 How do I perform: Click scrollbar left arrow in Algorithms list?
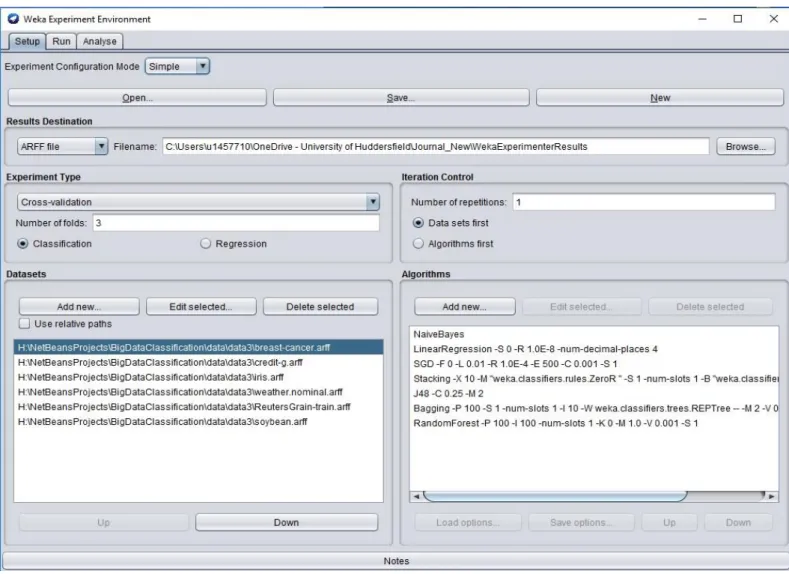416,497
